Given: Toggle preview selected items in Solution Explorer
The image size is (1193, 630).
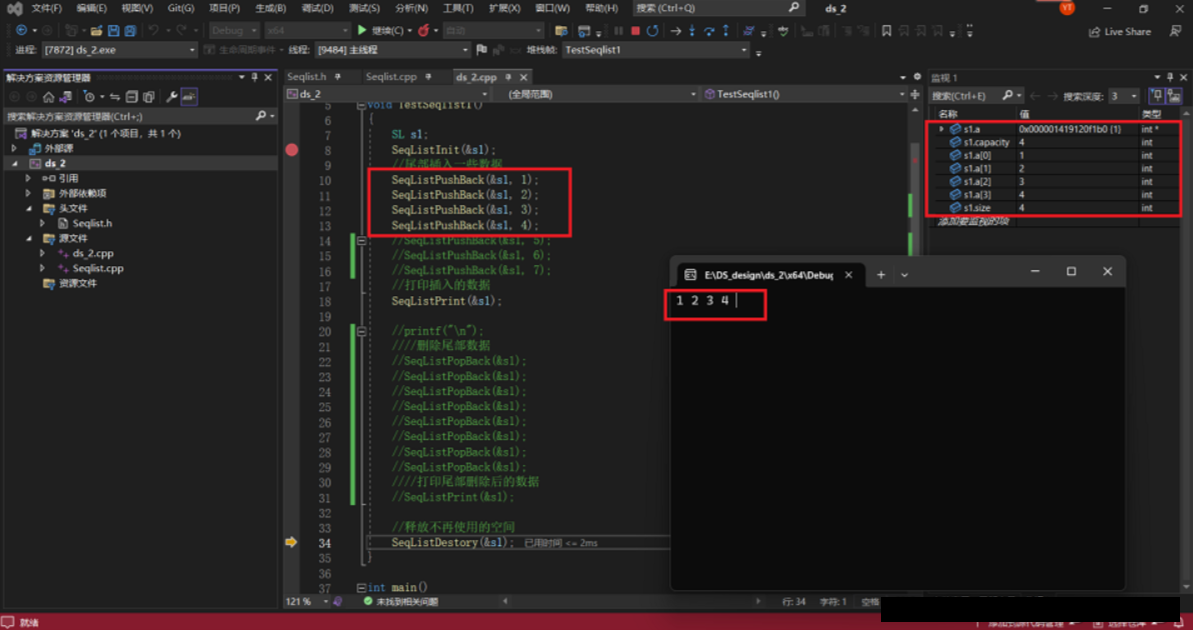Looking at the screenshot, I should (189, 97).
